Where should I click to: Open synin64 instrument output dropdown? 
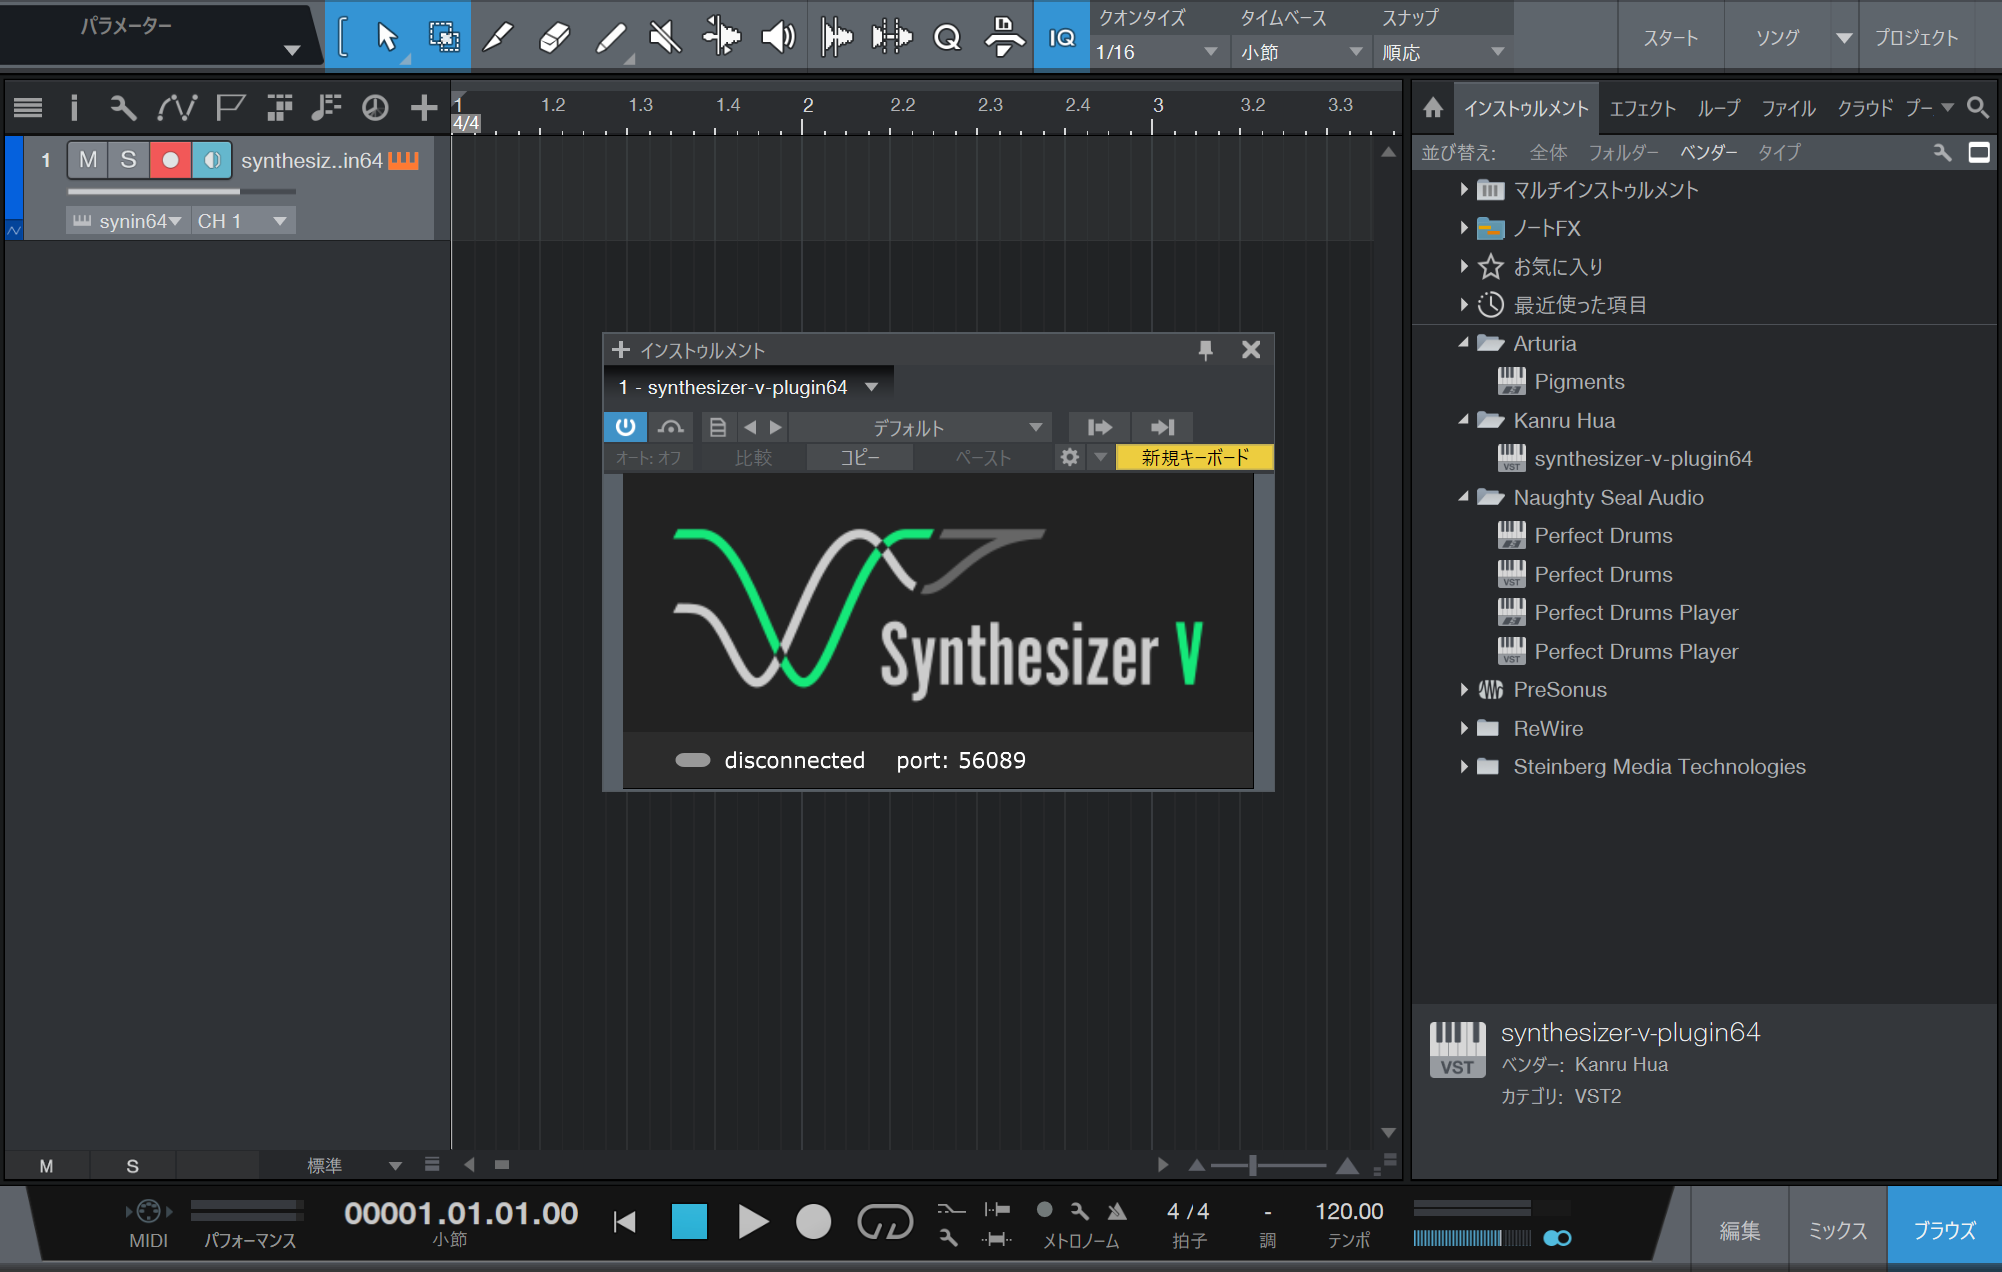(127, 221)
